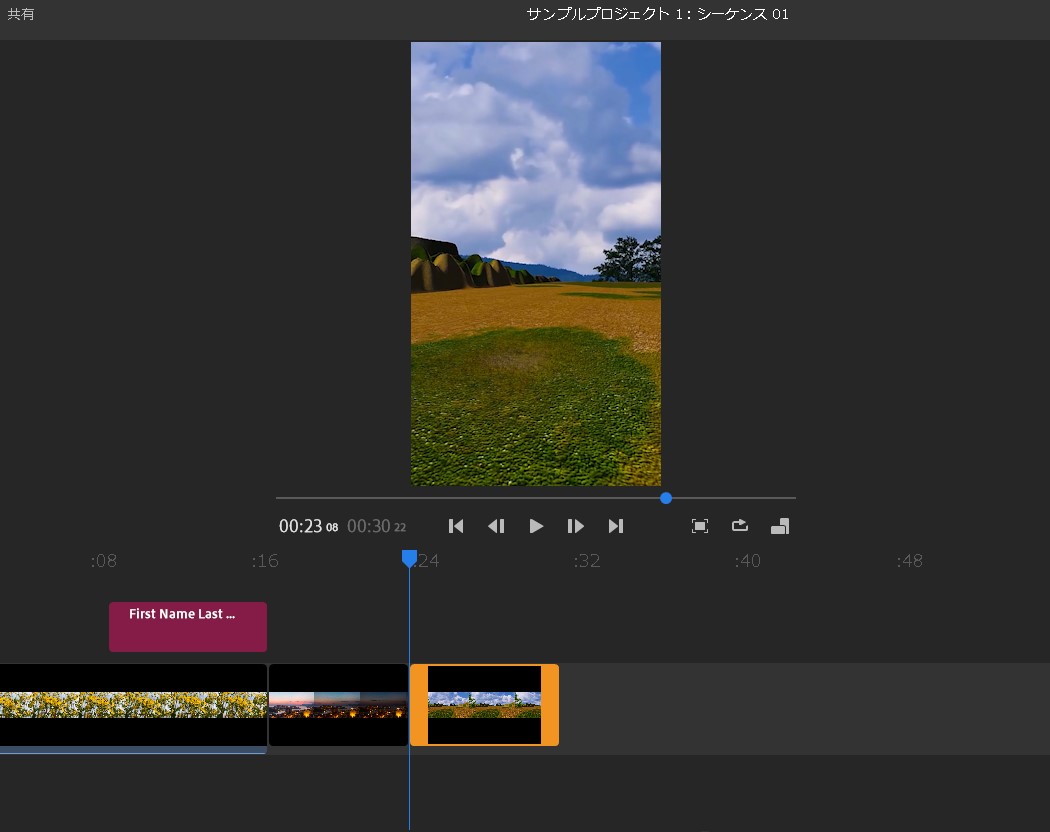Open the aspect ratio orientation icon
This screenshot has height=832, width=1050.
click(780, 526)
